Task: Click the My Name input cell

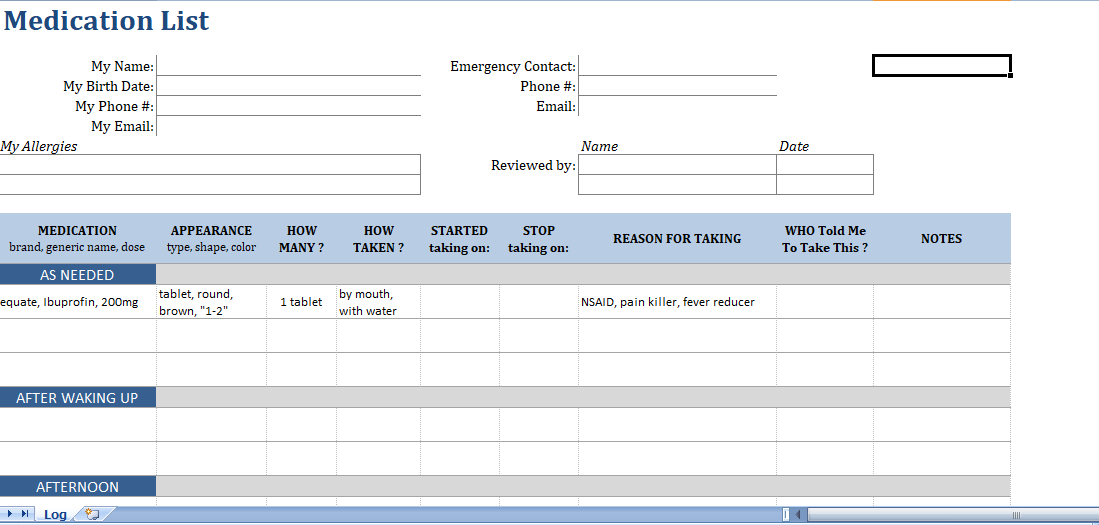Action: 288,66
